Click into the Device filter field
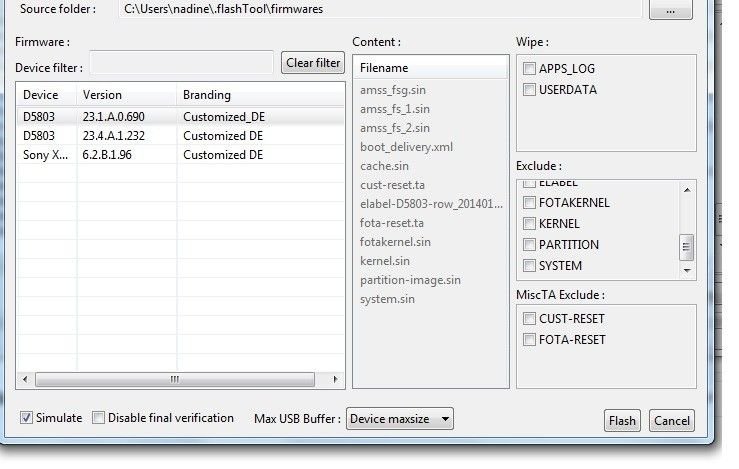This screenshot has width=739, height=469. (x=181, y=63)
